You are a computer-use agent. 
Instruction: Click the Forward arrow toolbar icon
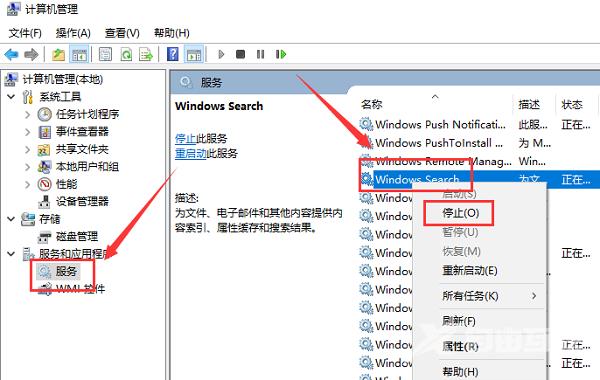[31, 54]
